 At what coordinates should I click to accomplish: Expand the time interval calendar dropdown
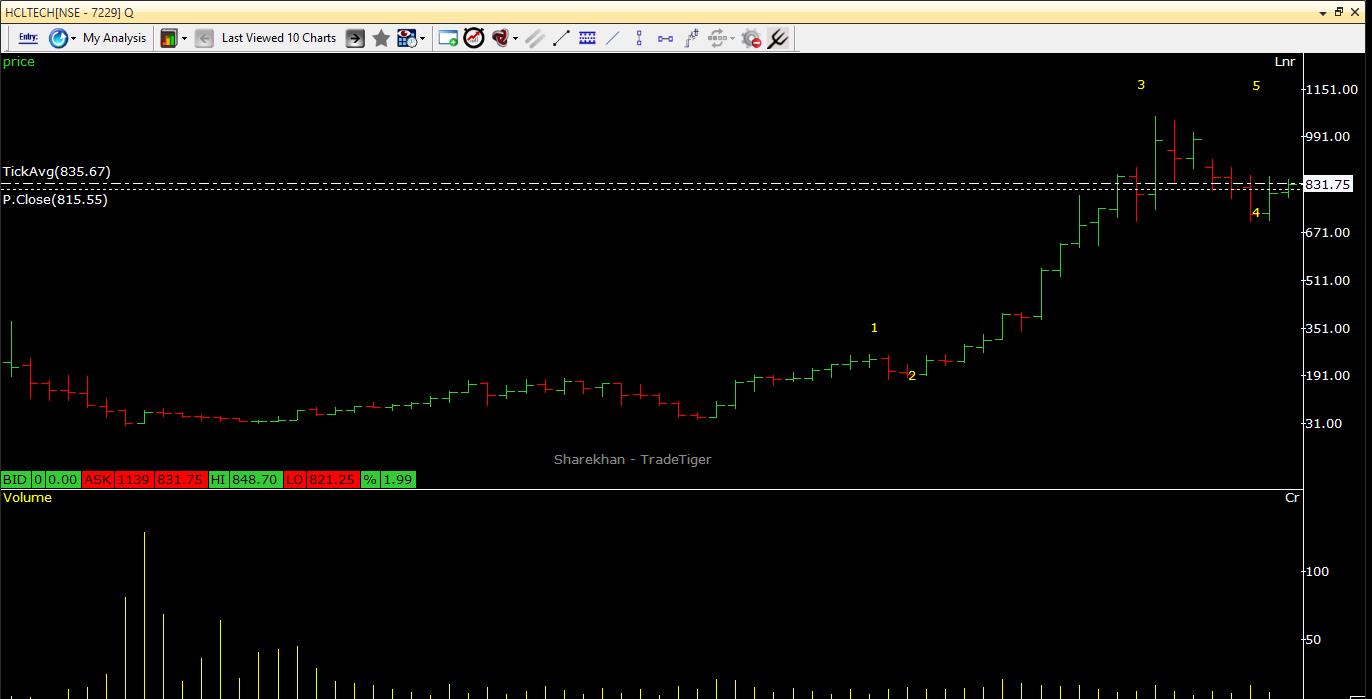pyautogui.click(x=423, y=38)
